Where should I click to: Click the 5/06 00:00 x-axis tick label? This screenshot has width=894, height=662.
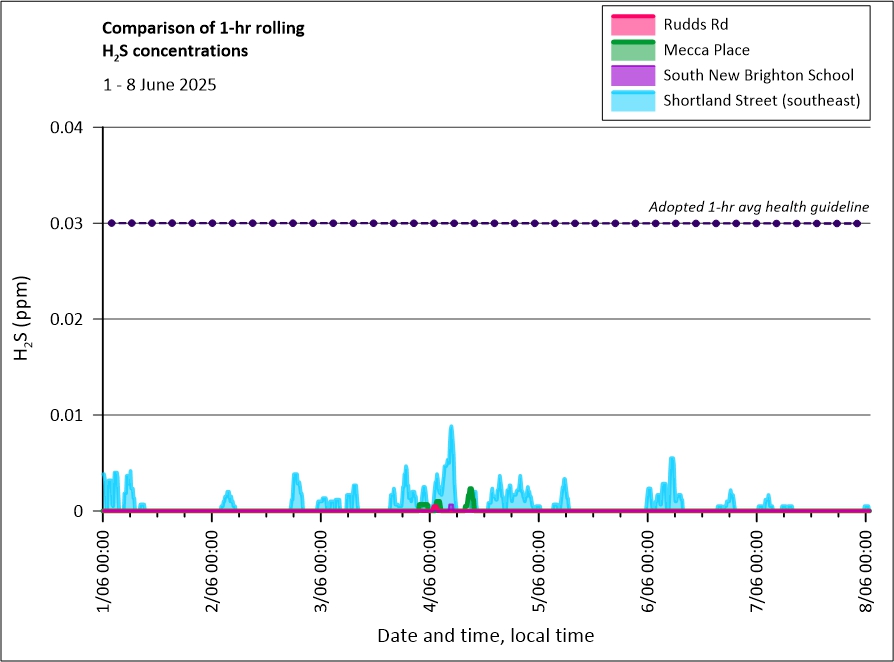(538, 567)
